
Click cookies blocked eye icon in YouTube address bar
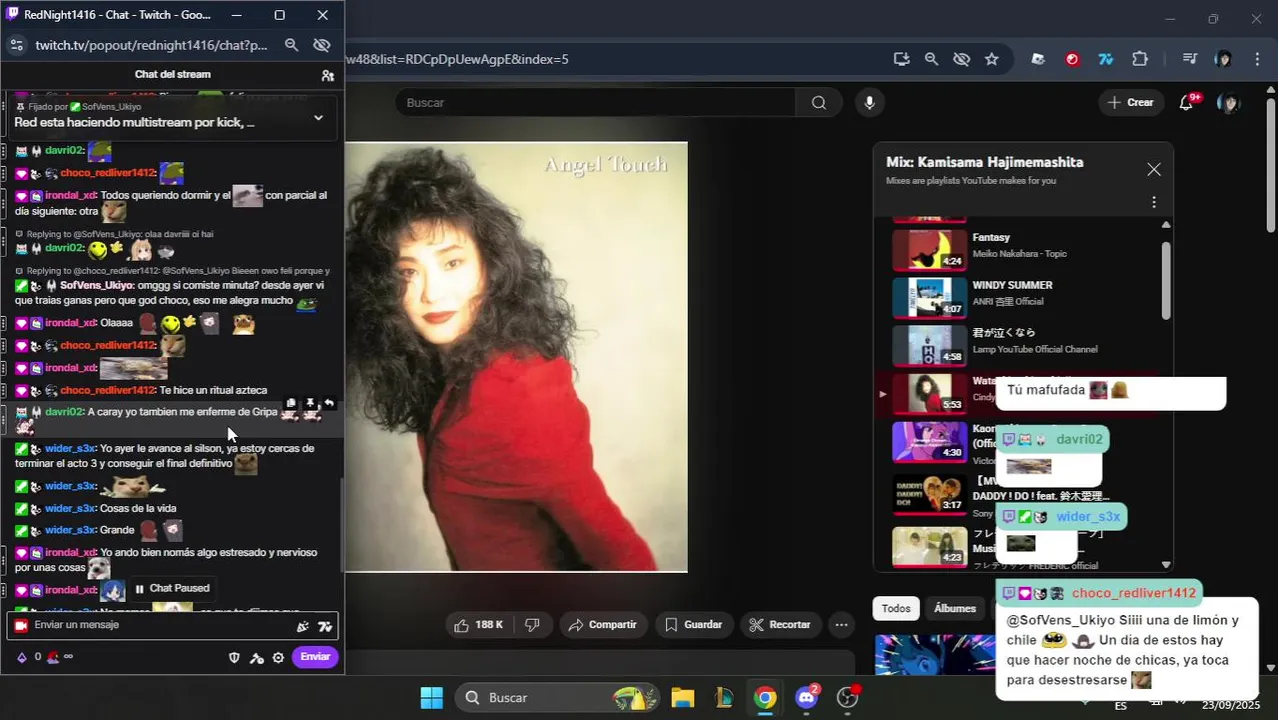(x=961, y=59)
